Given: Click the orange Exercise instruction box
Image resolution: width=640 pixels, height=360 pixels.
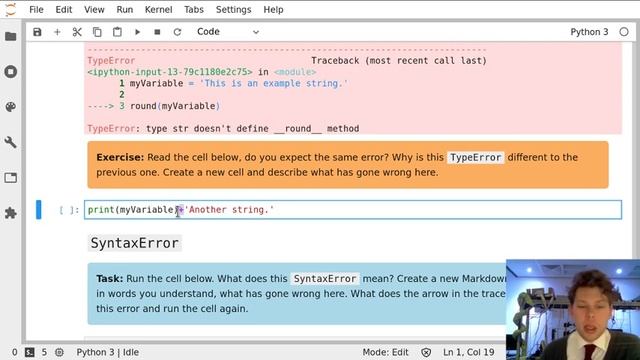Looking at the screenshot, I should (x=348, y=165).
